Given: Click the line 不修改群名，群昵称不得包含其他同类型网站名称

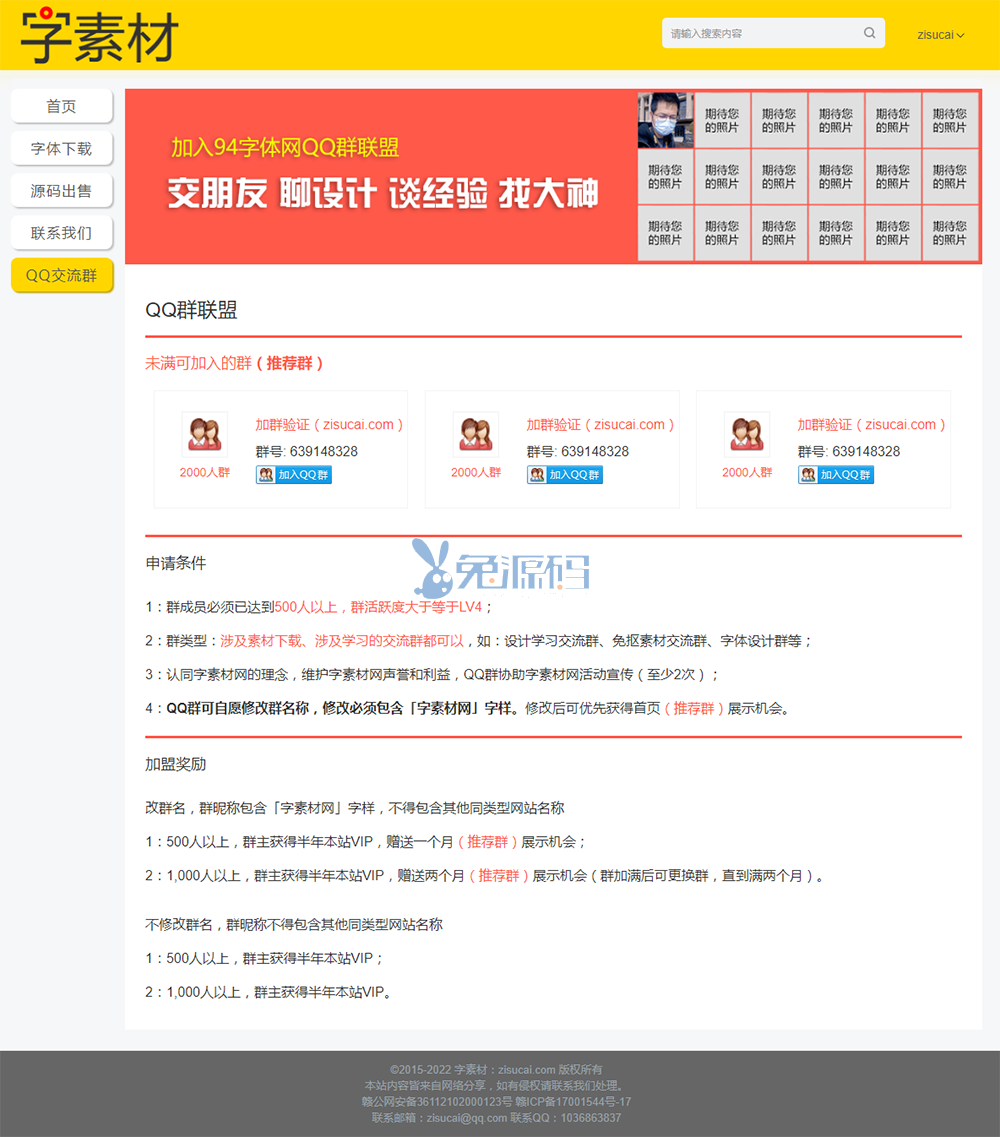Looking at the screenshot, I should coord(294,925).
